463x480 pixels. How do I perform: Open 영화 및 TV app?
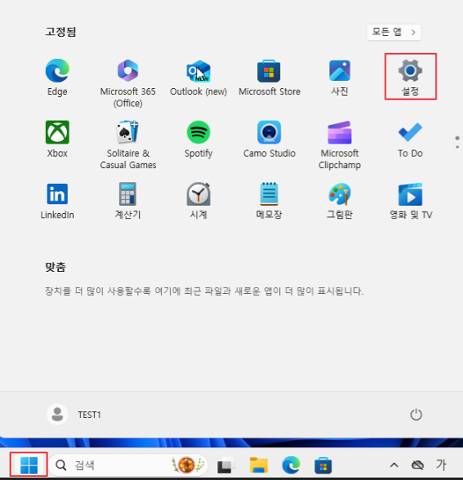click(411, 201)
